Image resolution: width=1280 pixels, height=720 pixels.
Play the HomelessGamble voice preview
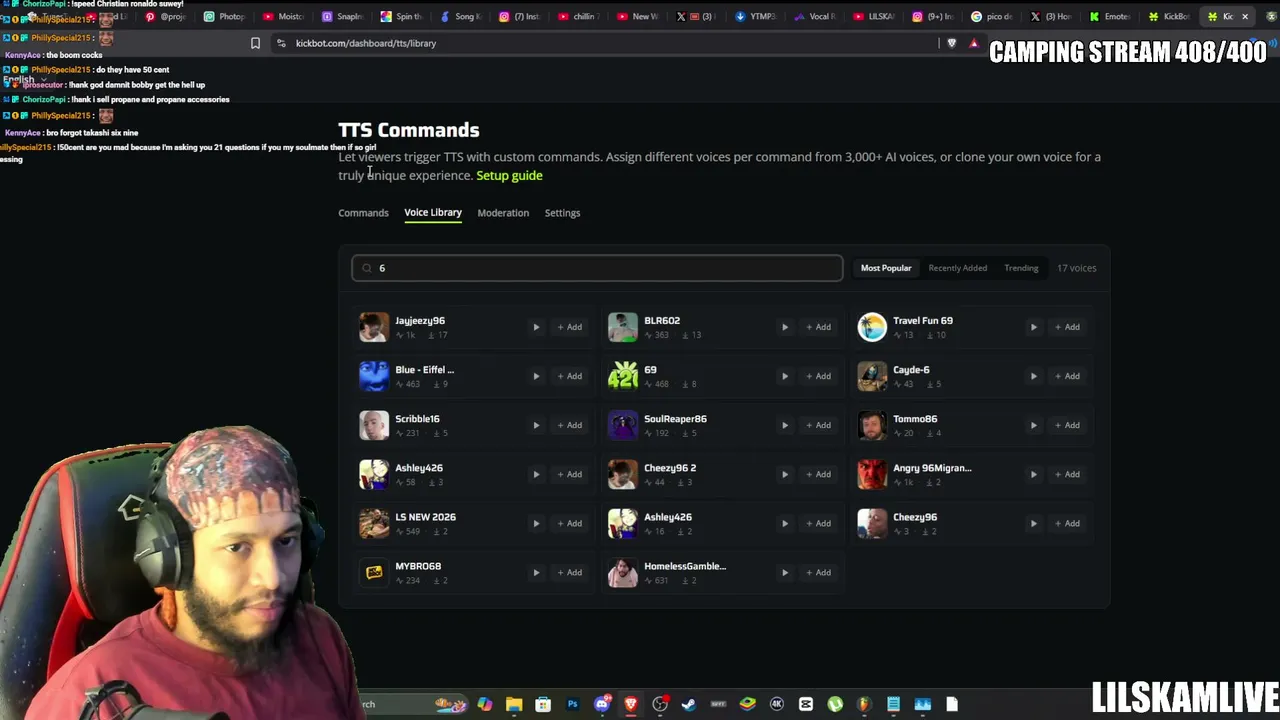tap(785, 572)
